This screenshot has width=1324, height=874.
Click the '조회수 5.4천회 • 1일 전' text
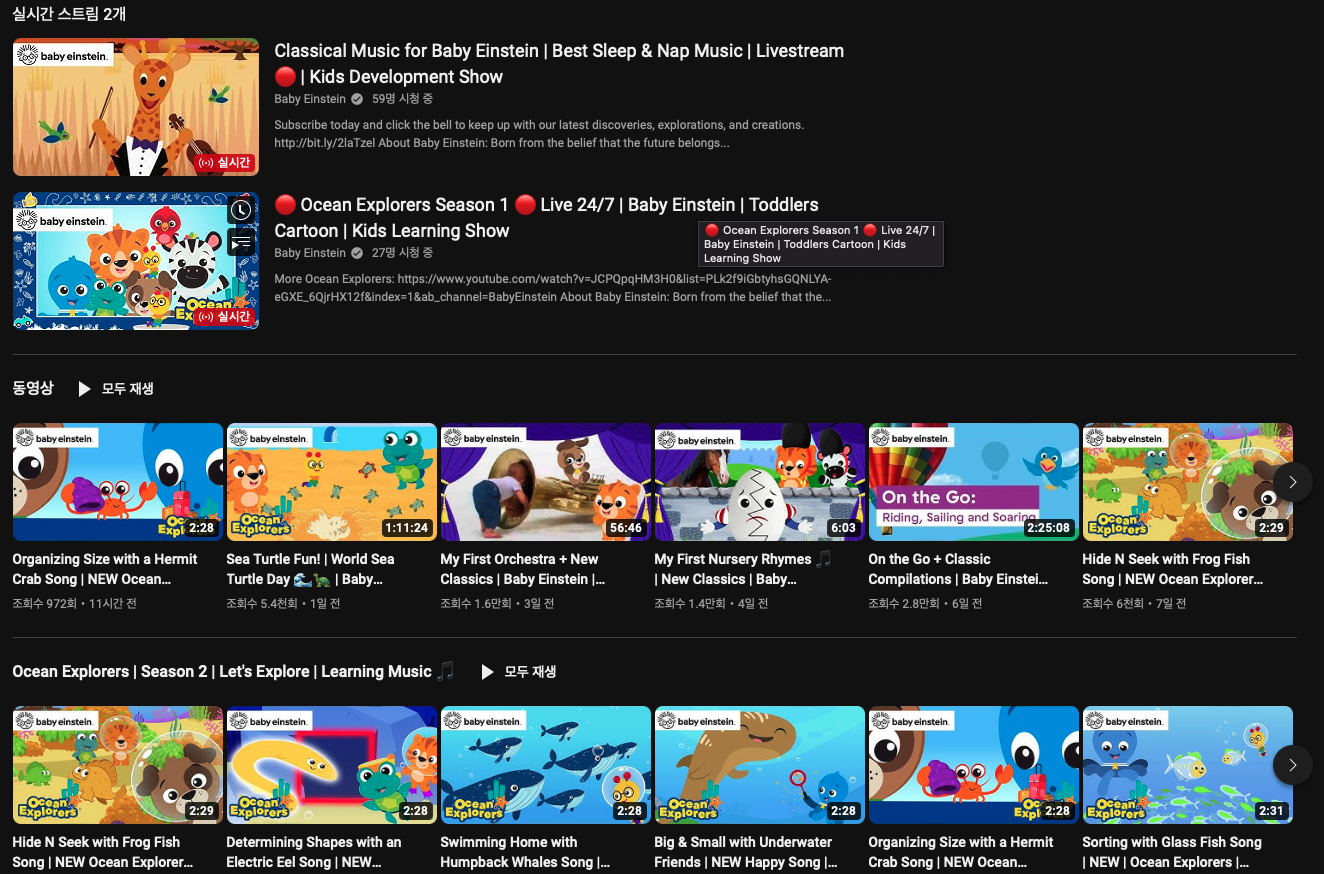[x=283, y=603]
